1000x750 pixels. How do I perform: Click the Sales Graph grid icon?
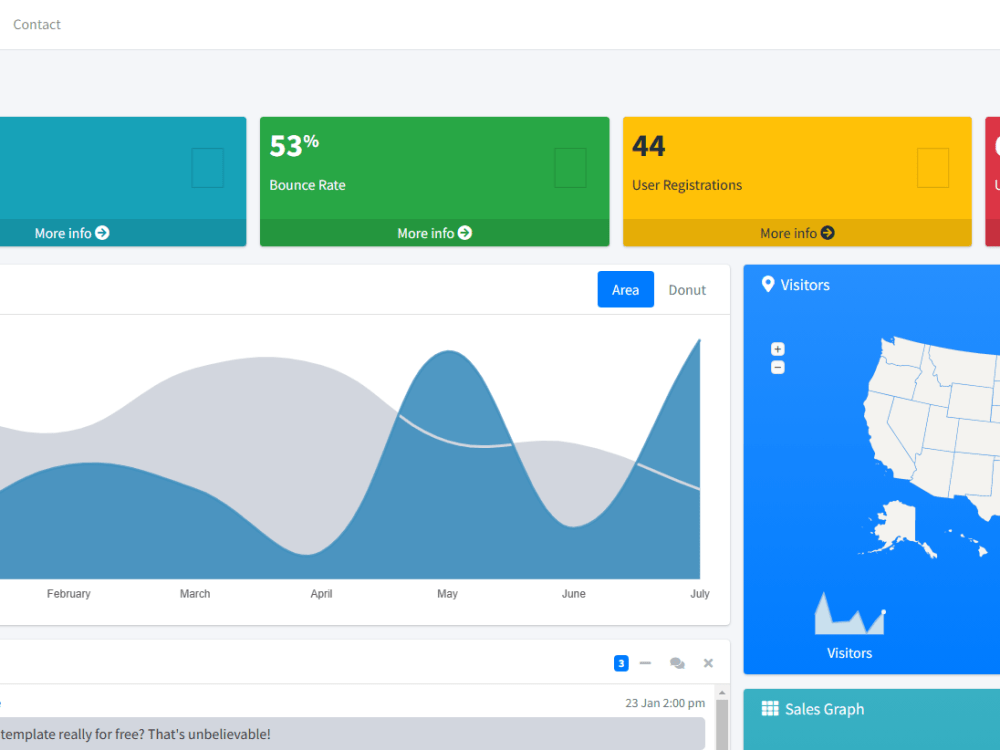pyautogui.click(x=769, y=708)
